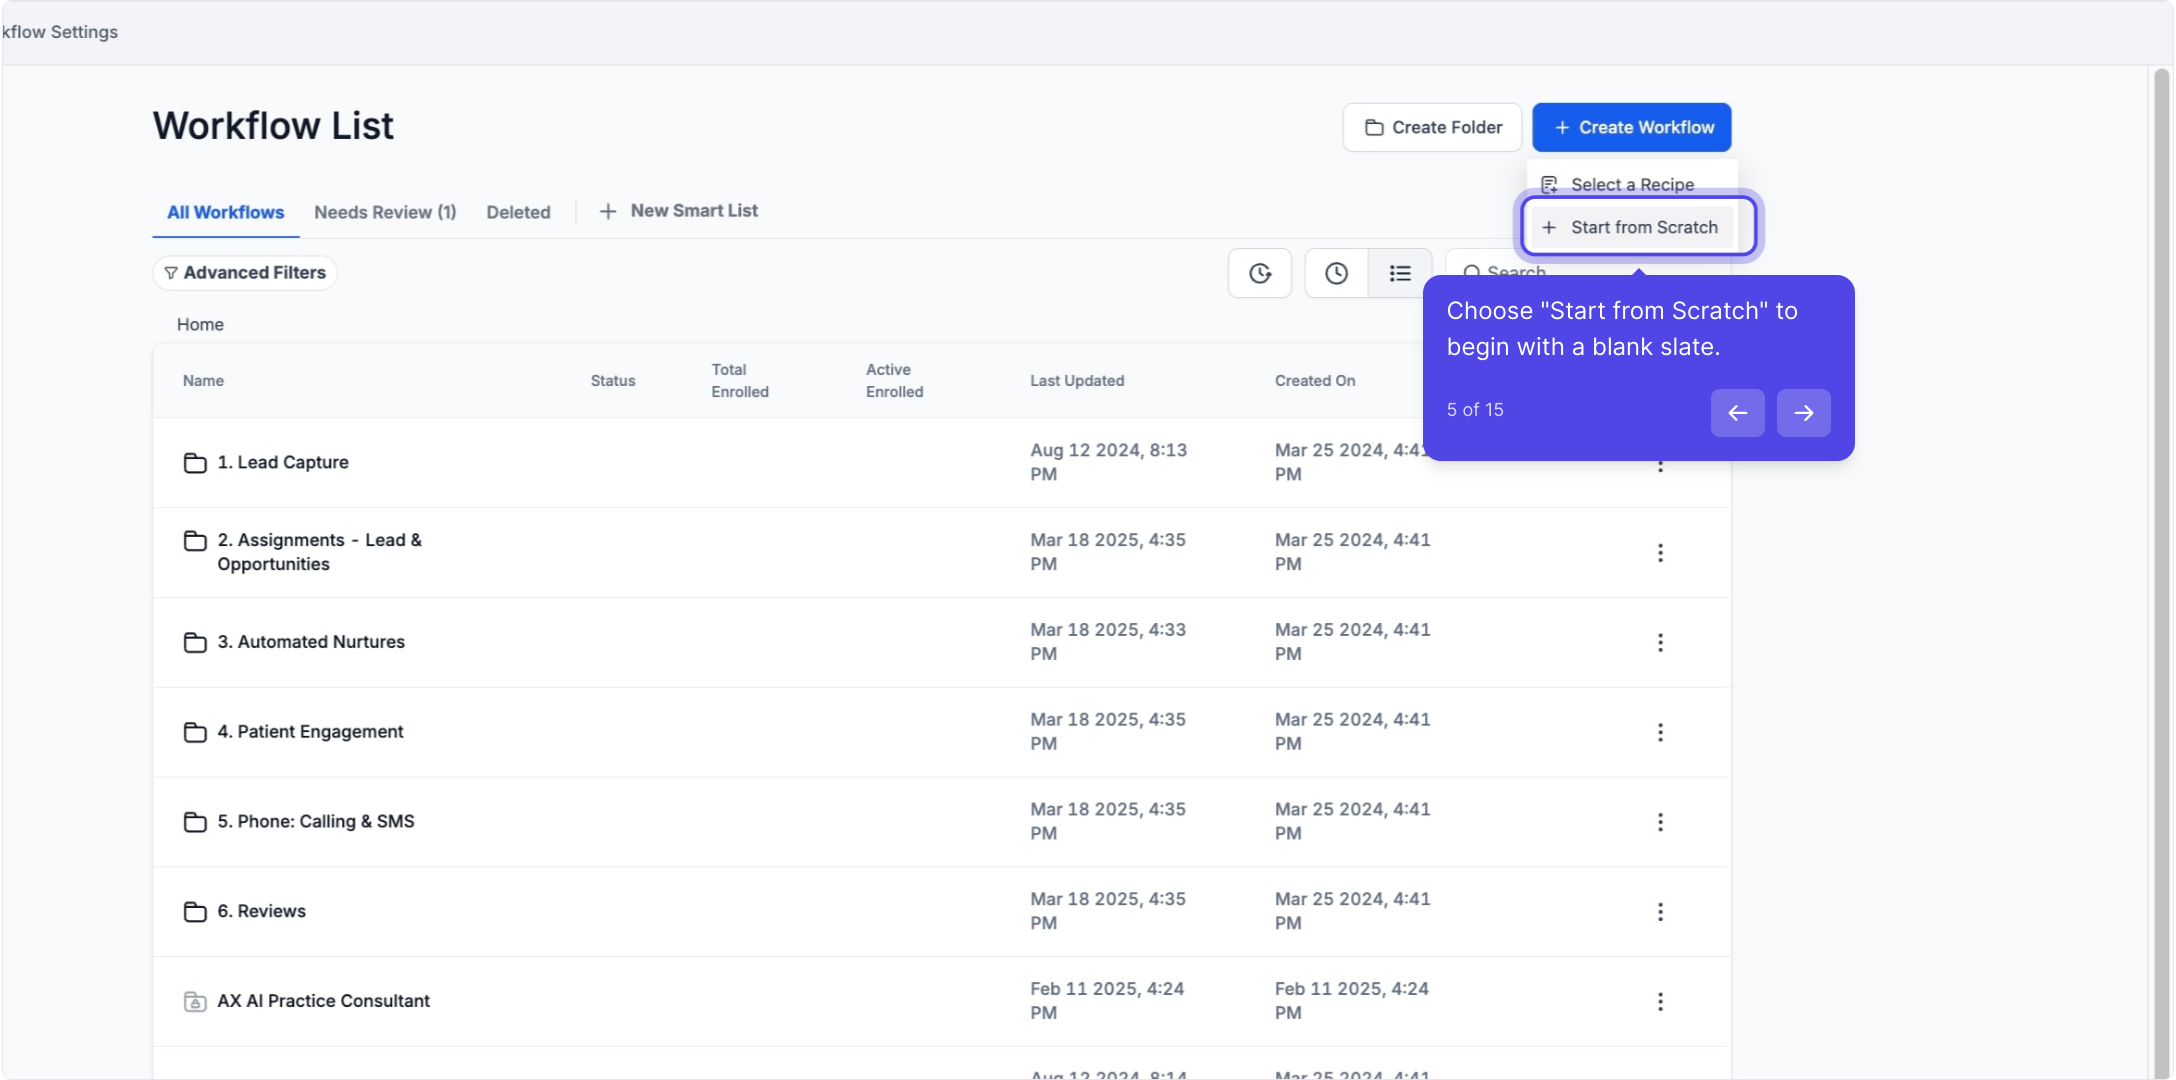
Task: Click the Status column header
Action: 613,381
